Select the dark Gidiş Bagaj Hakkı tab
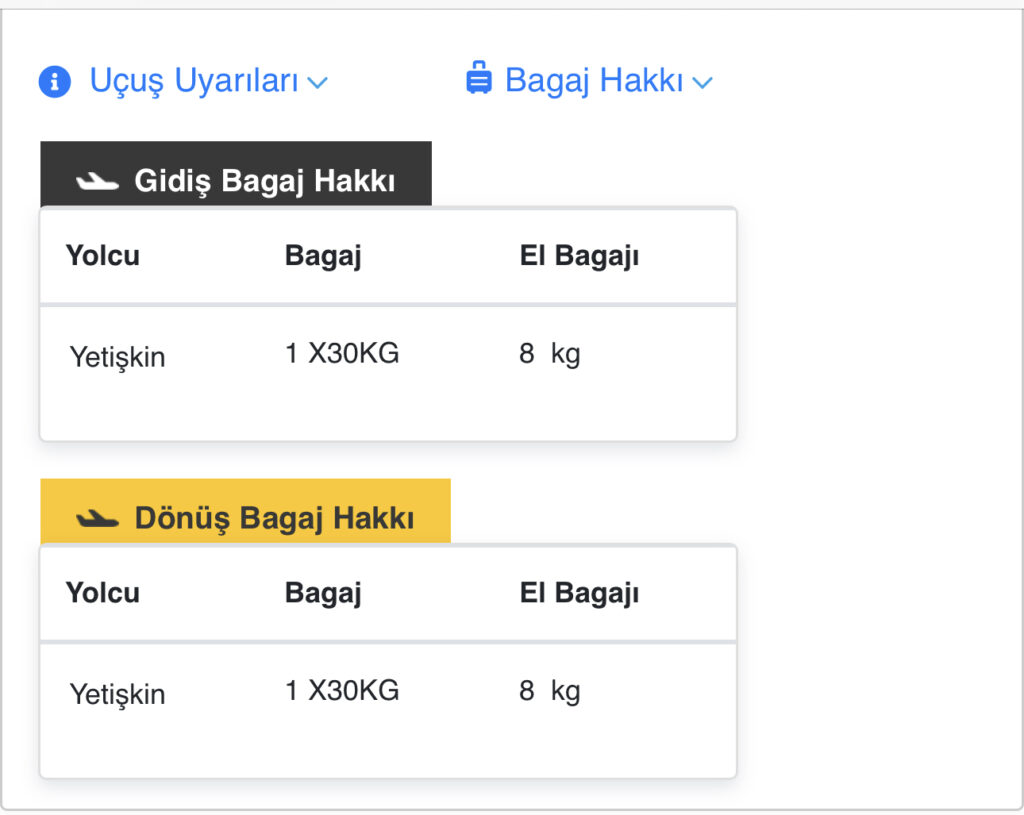Viewport: 1024px width, 815px height. tap(236, 175)
